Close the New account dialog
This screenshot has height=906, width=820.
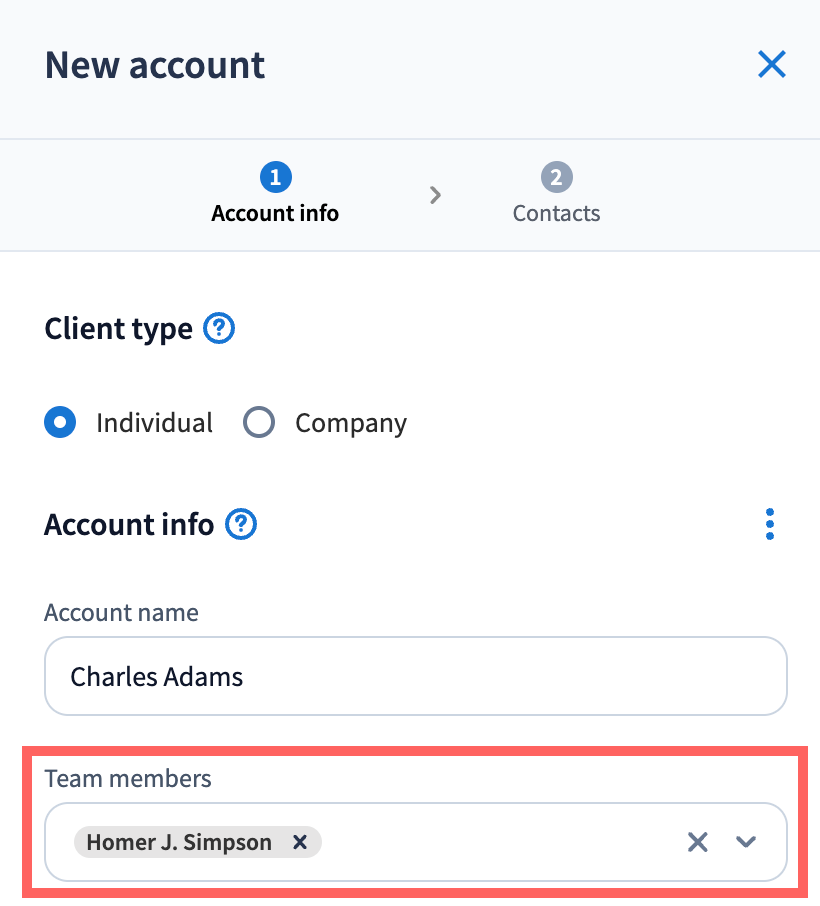tap(771, 65)
